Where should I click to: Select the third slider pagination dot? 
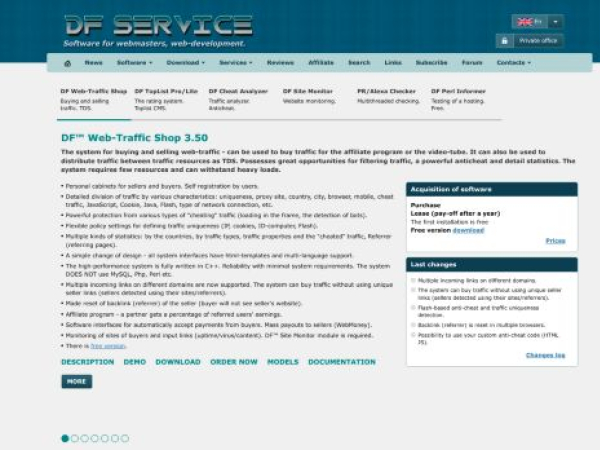85,439
